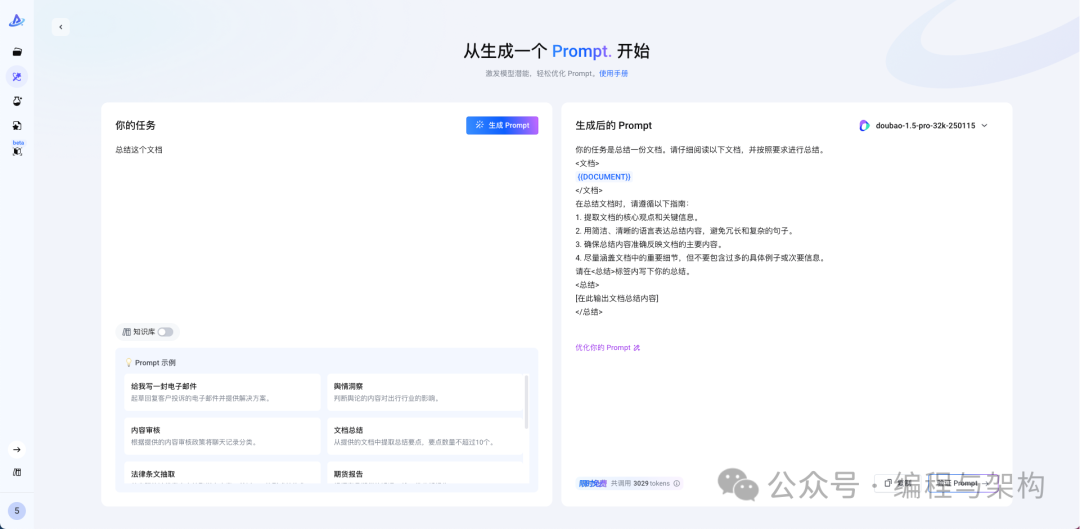Click the page title 从生成一个 Prompt. 开始
Image resolution: width=1080 pixels, height=529 pixels.
(x=556, y=51)
